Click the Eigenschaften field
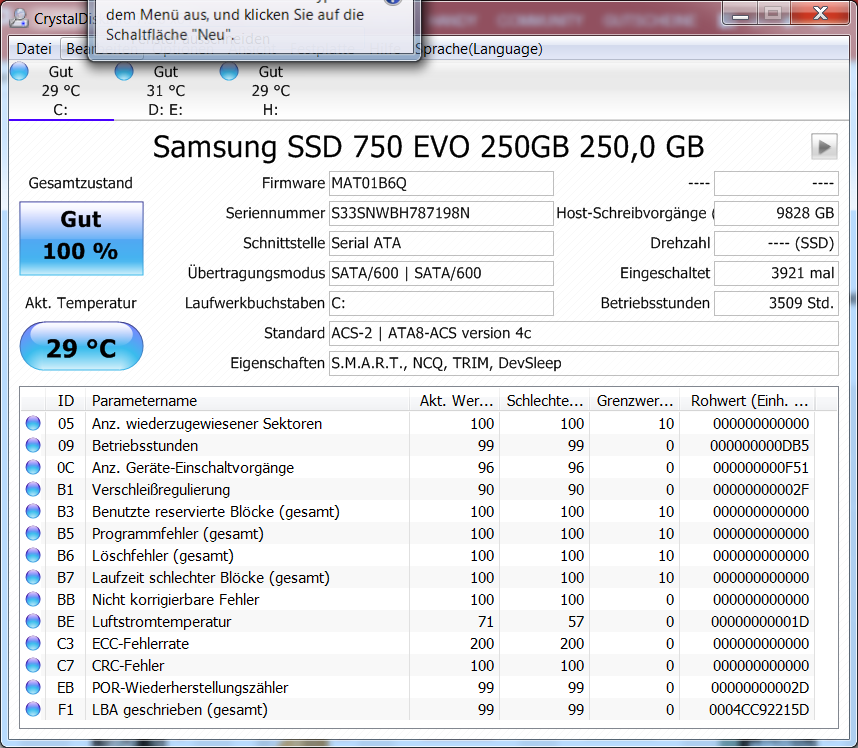Viewport: 858px width, 748px height. pyautogui.click(x=584, y=363)
